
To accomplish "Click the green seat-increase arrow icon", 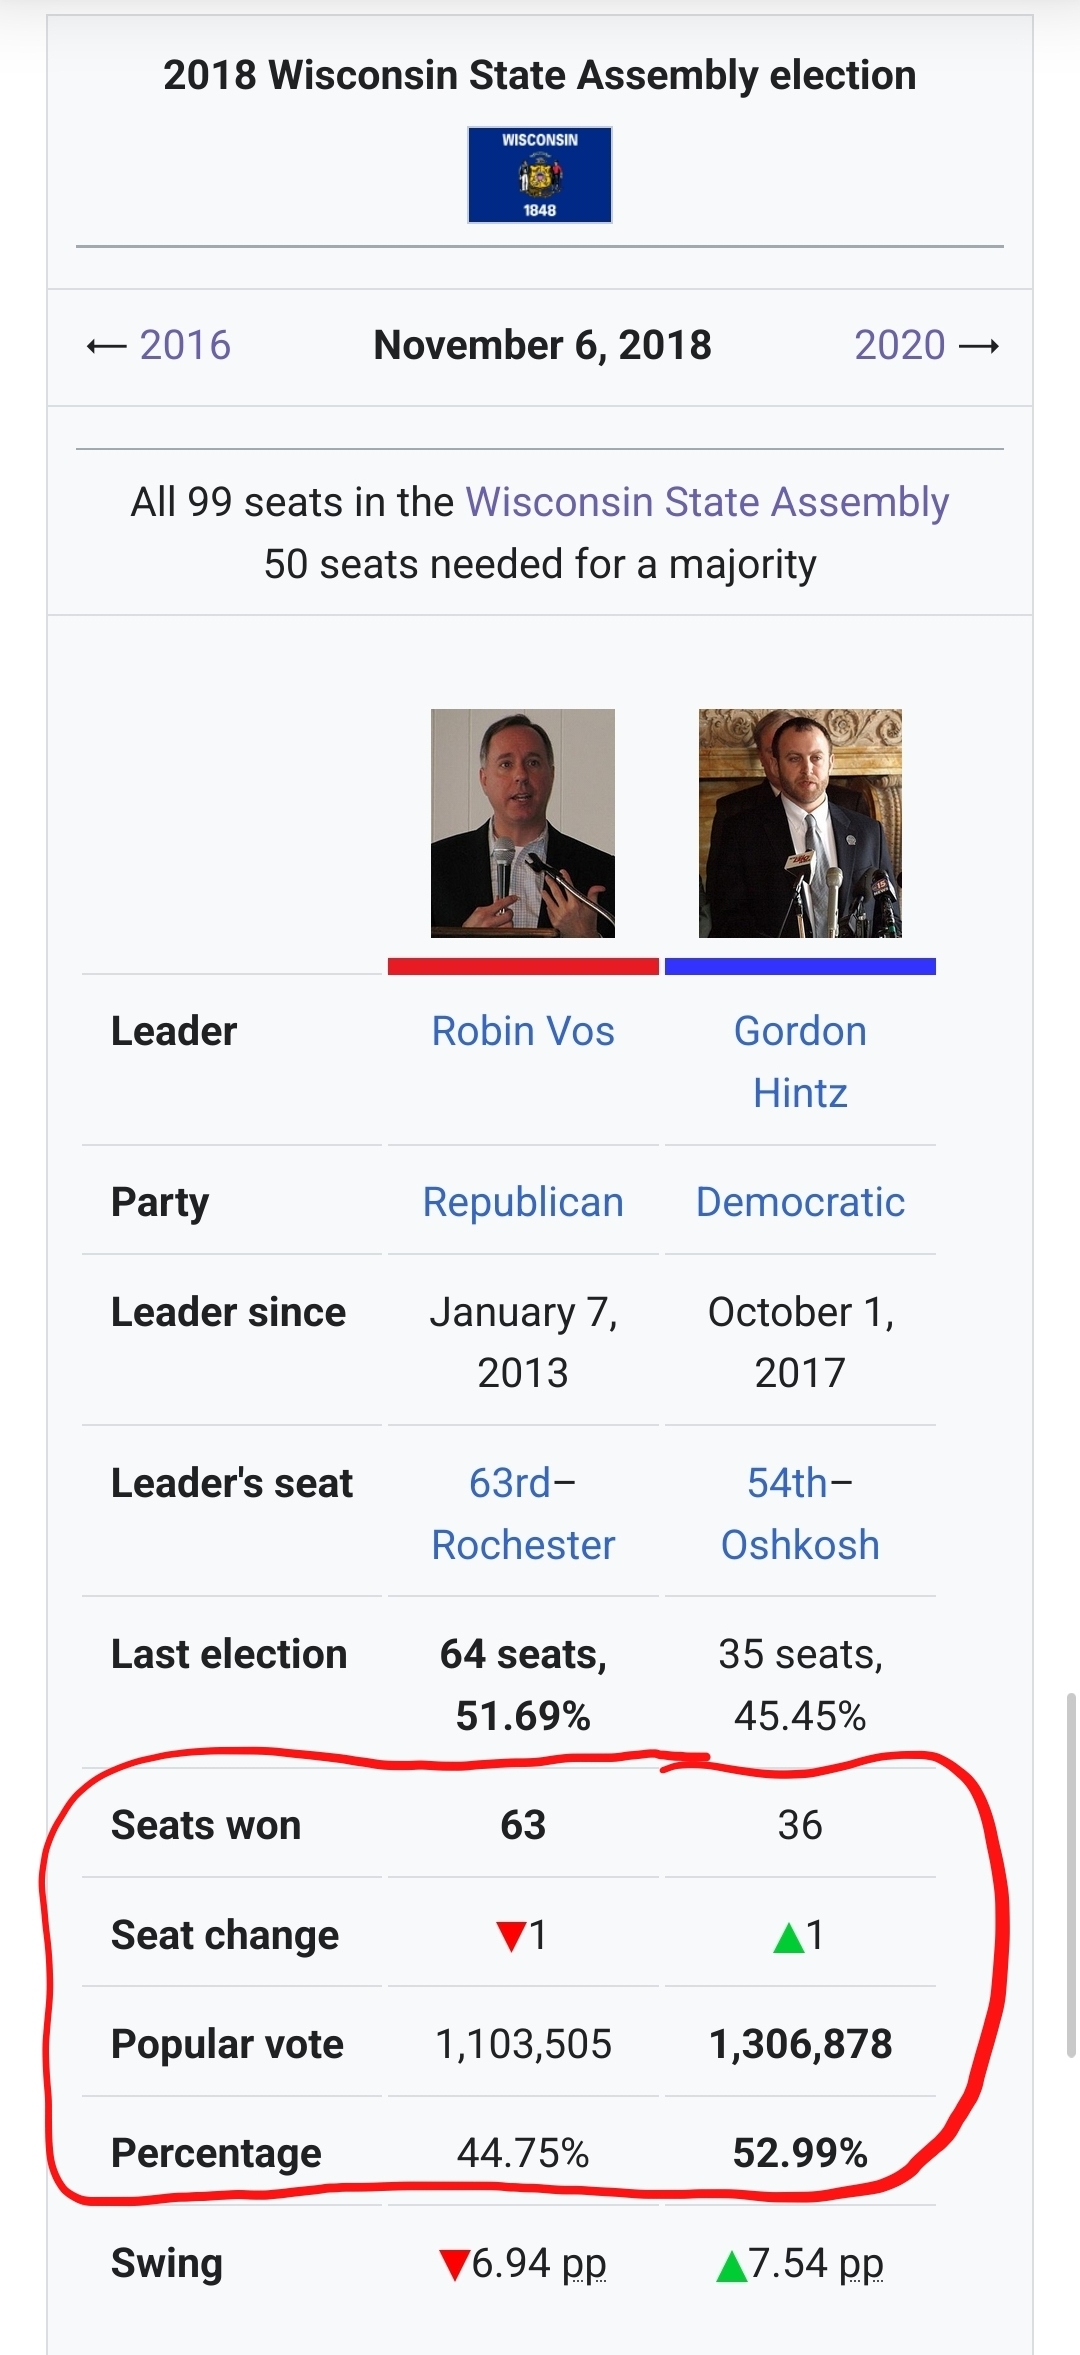I will tap(789, 1937).
